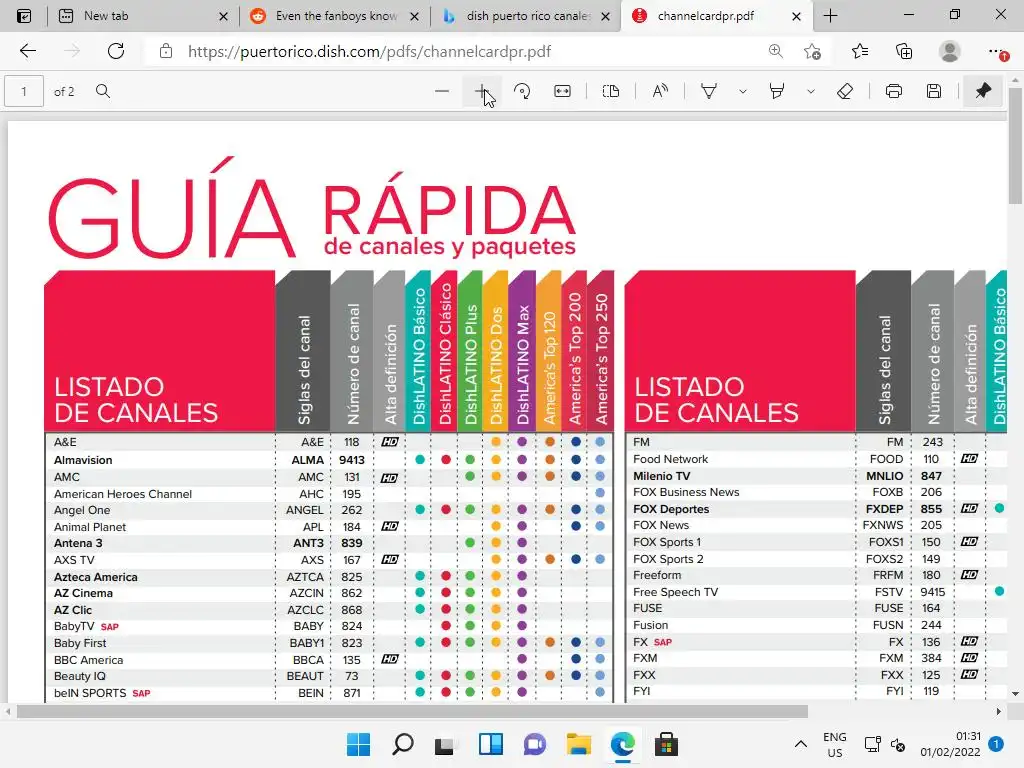
Task: Rotate the PDF page
Action: point(522,91)
